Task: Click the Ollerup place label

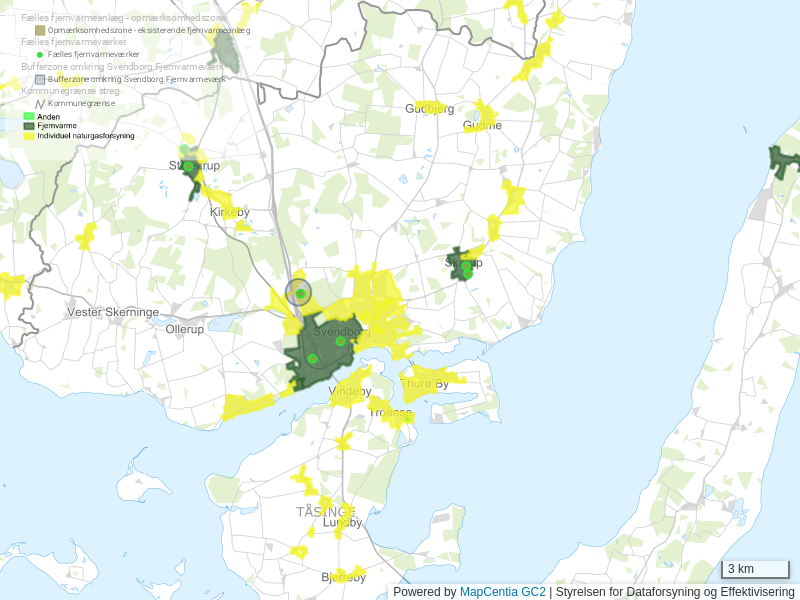Action: [184, 328]
